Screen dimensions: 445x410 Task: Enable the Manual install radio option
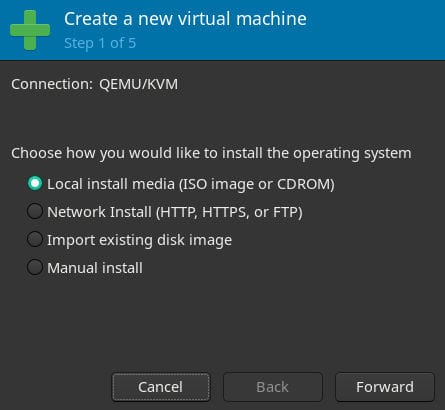pos(35,267)
